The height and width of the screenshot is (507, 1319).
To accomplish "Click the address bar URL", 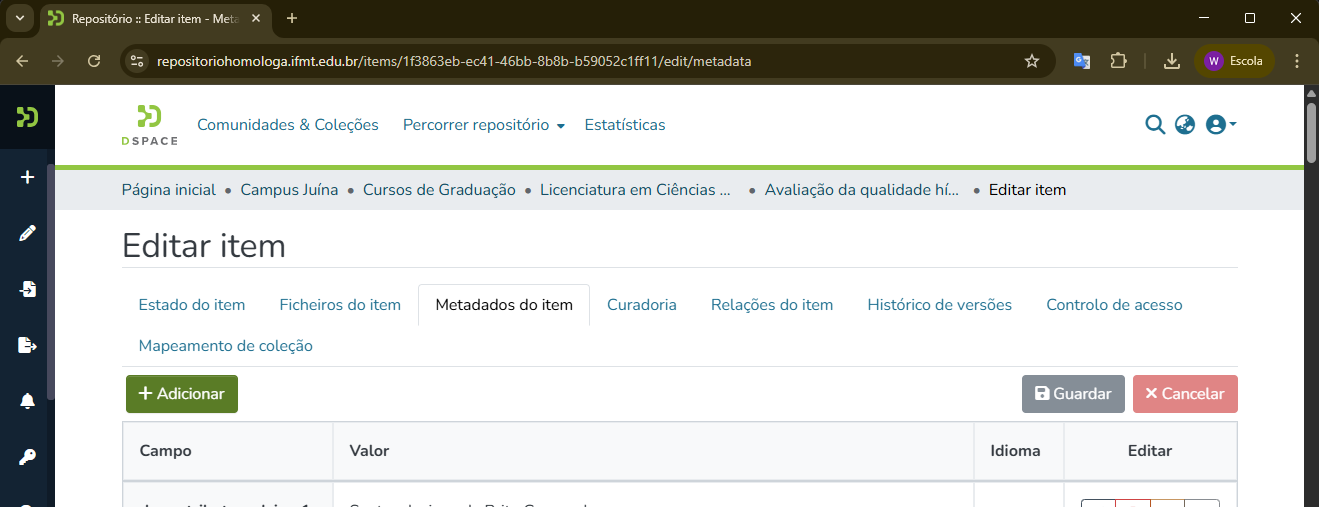I will 454,61.
